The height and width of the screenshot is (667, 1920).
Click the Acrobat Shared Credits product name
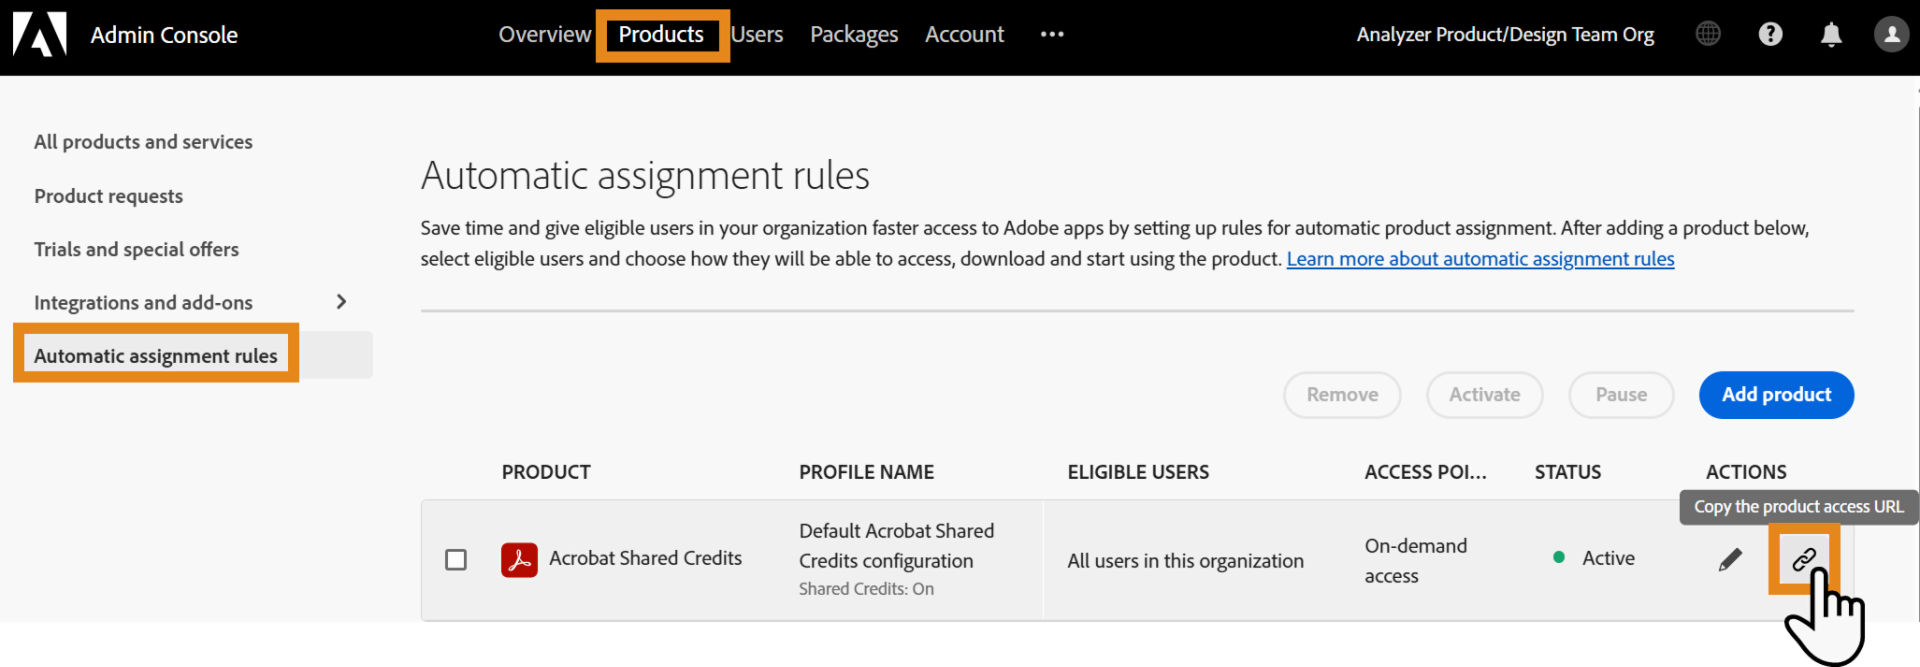coord(645,558)
